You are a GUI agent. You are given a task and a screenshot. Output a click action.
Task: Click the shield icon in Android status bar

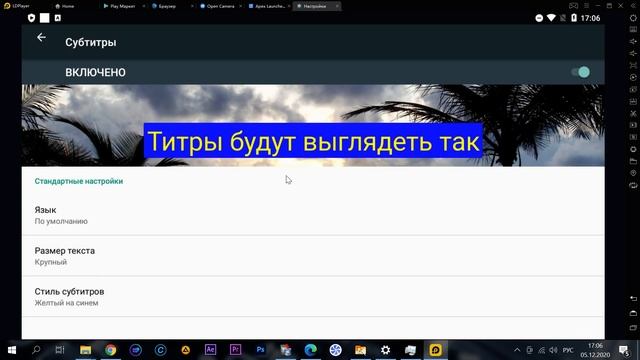click(x=31, y=18)
